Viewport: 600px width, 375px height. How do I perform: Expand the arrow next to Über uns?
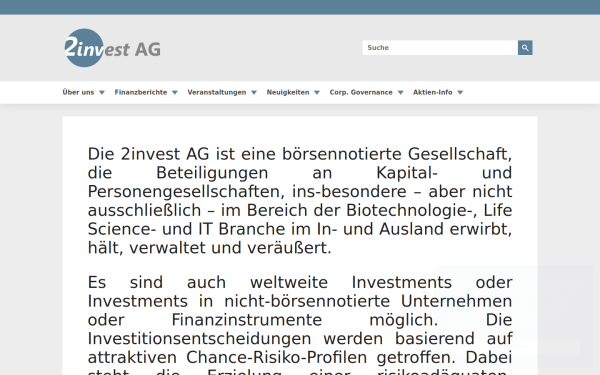coord(102,93)
